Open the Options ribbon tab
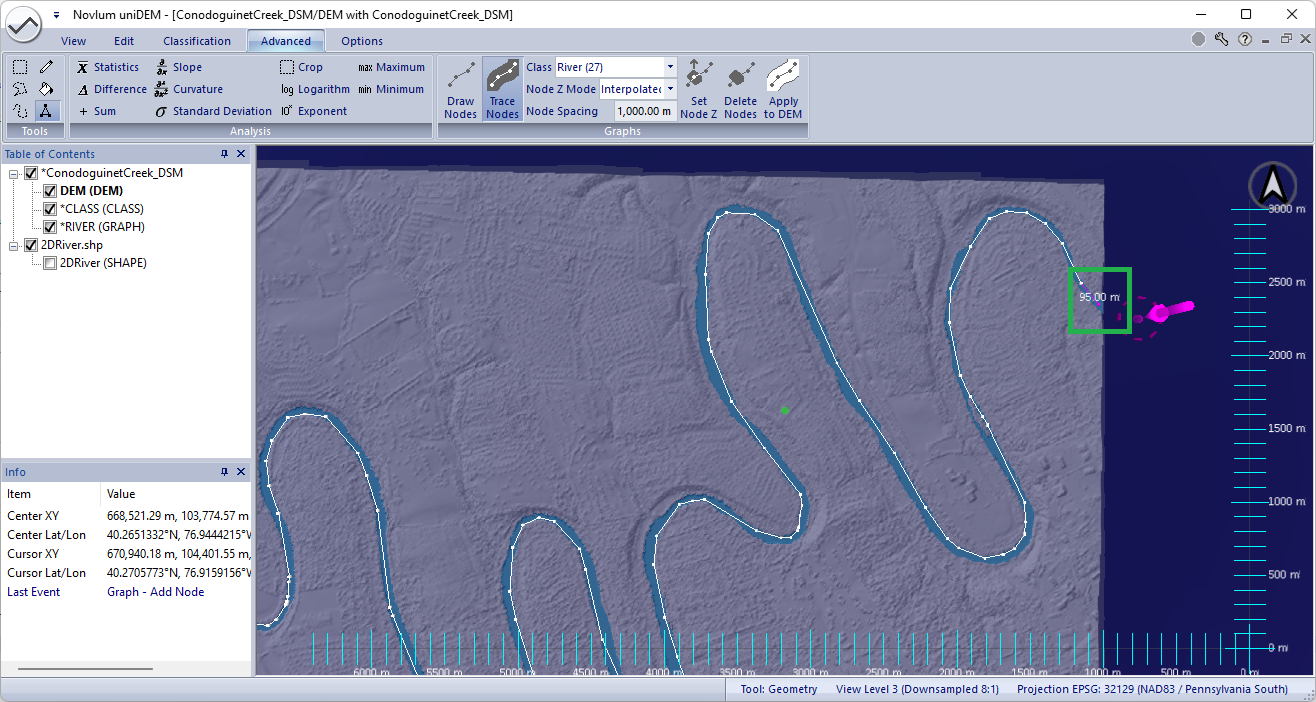Viewport: 1316px width, 702px height. (x=362, y=41)
